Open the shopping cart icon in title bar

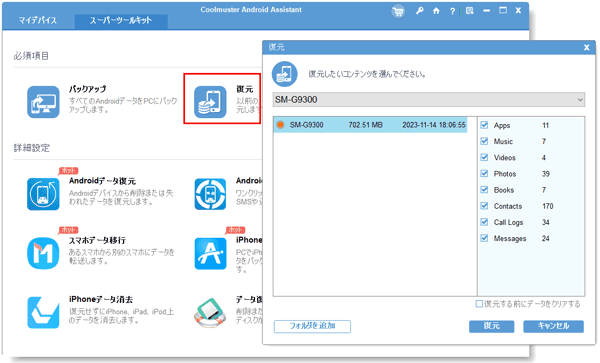click(x=398, y=11)
